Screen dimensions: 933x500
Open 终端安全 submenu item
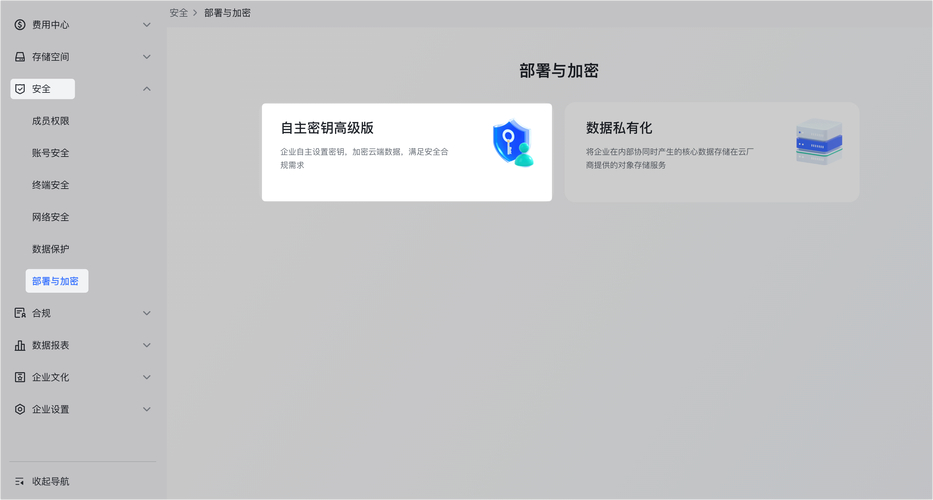[x=51, y=185]
